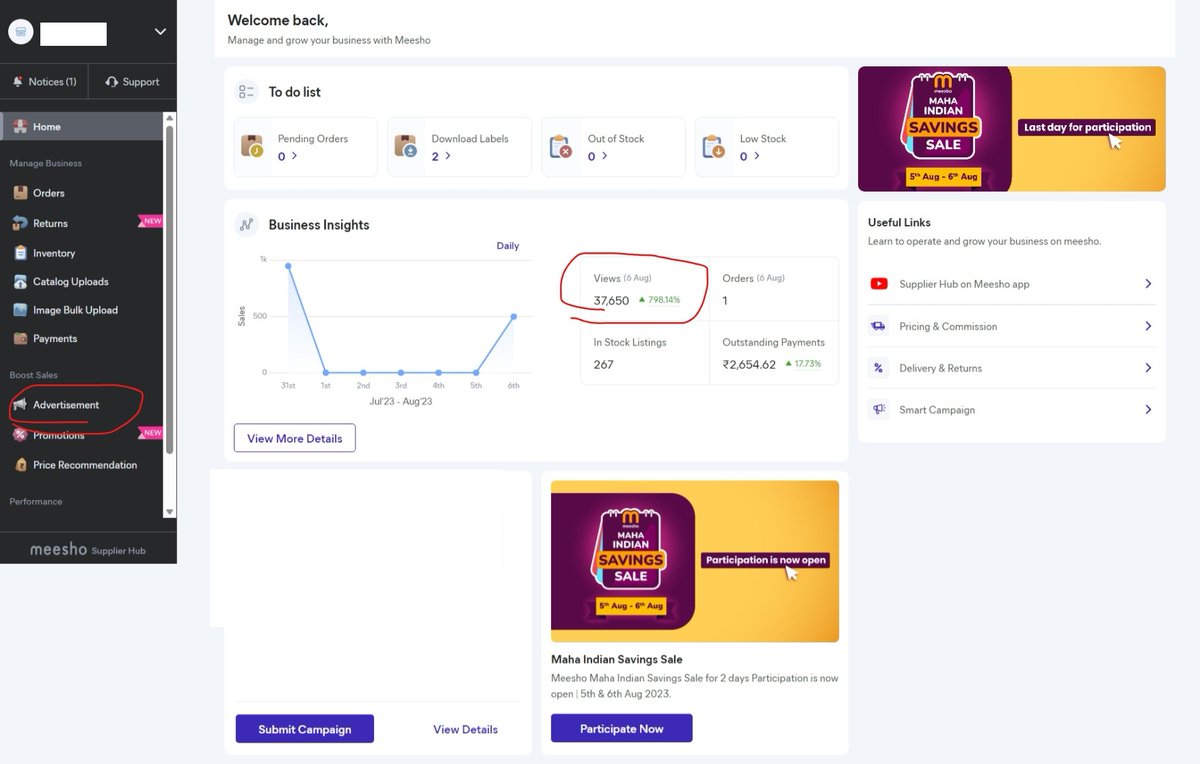
Task: Click the sidebar scrollbar up arrow
Action: coord(169,119)
